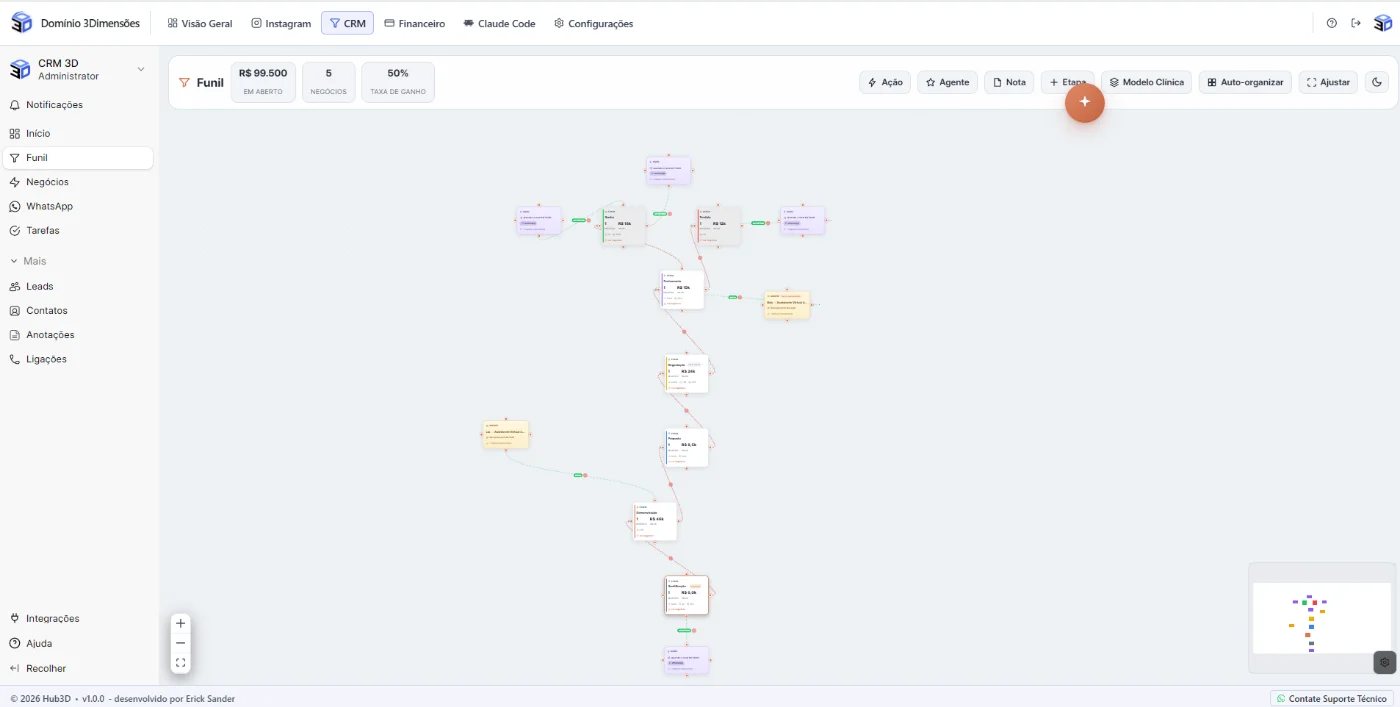Click the Funil funnel icon in the header

click(184, 82)
